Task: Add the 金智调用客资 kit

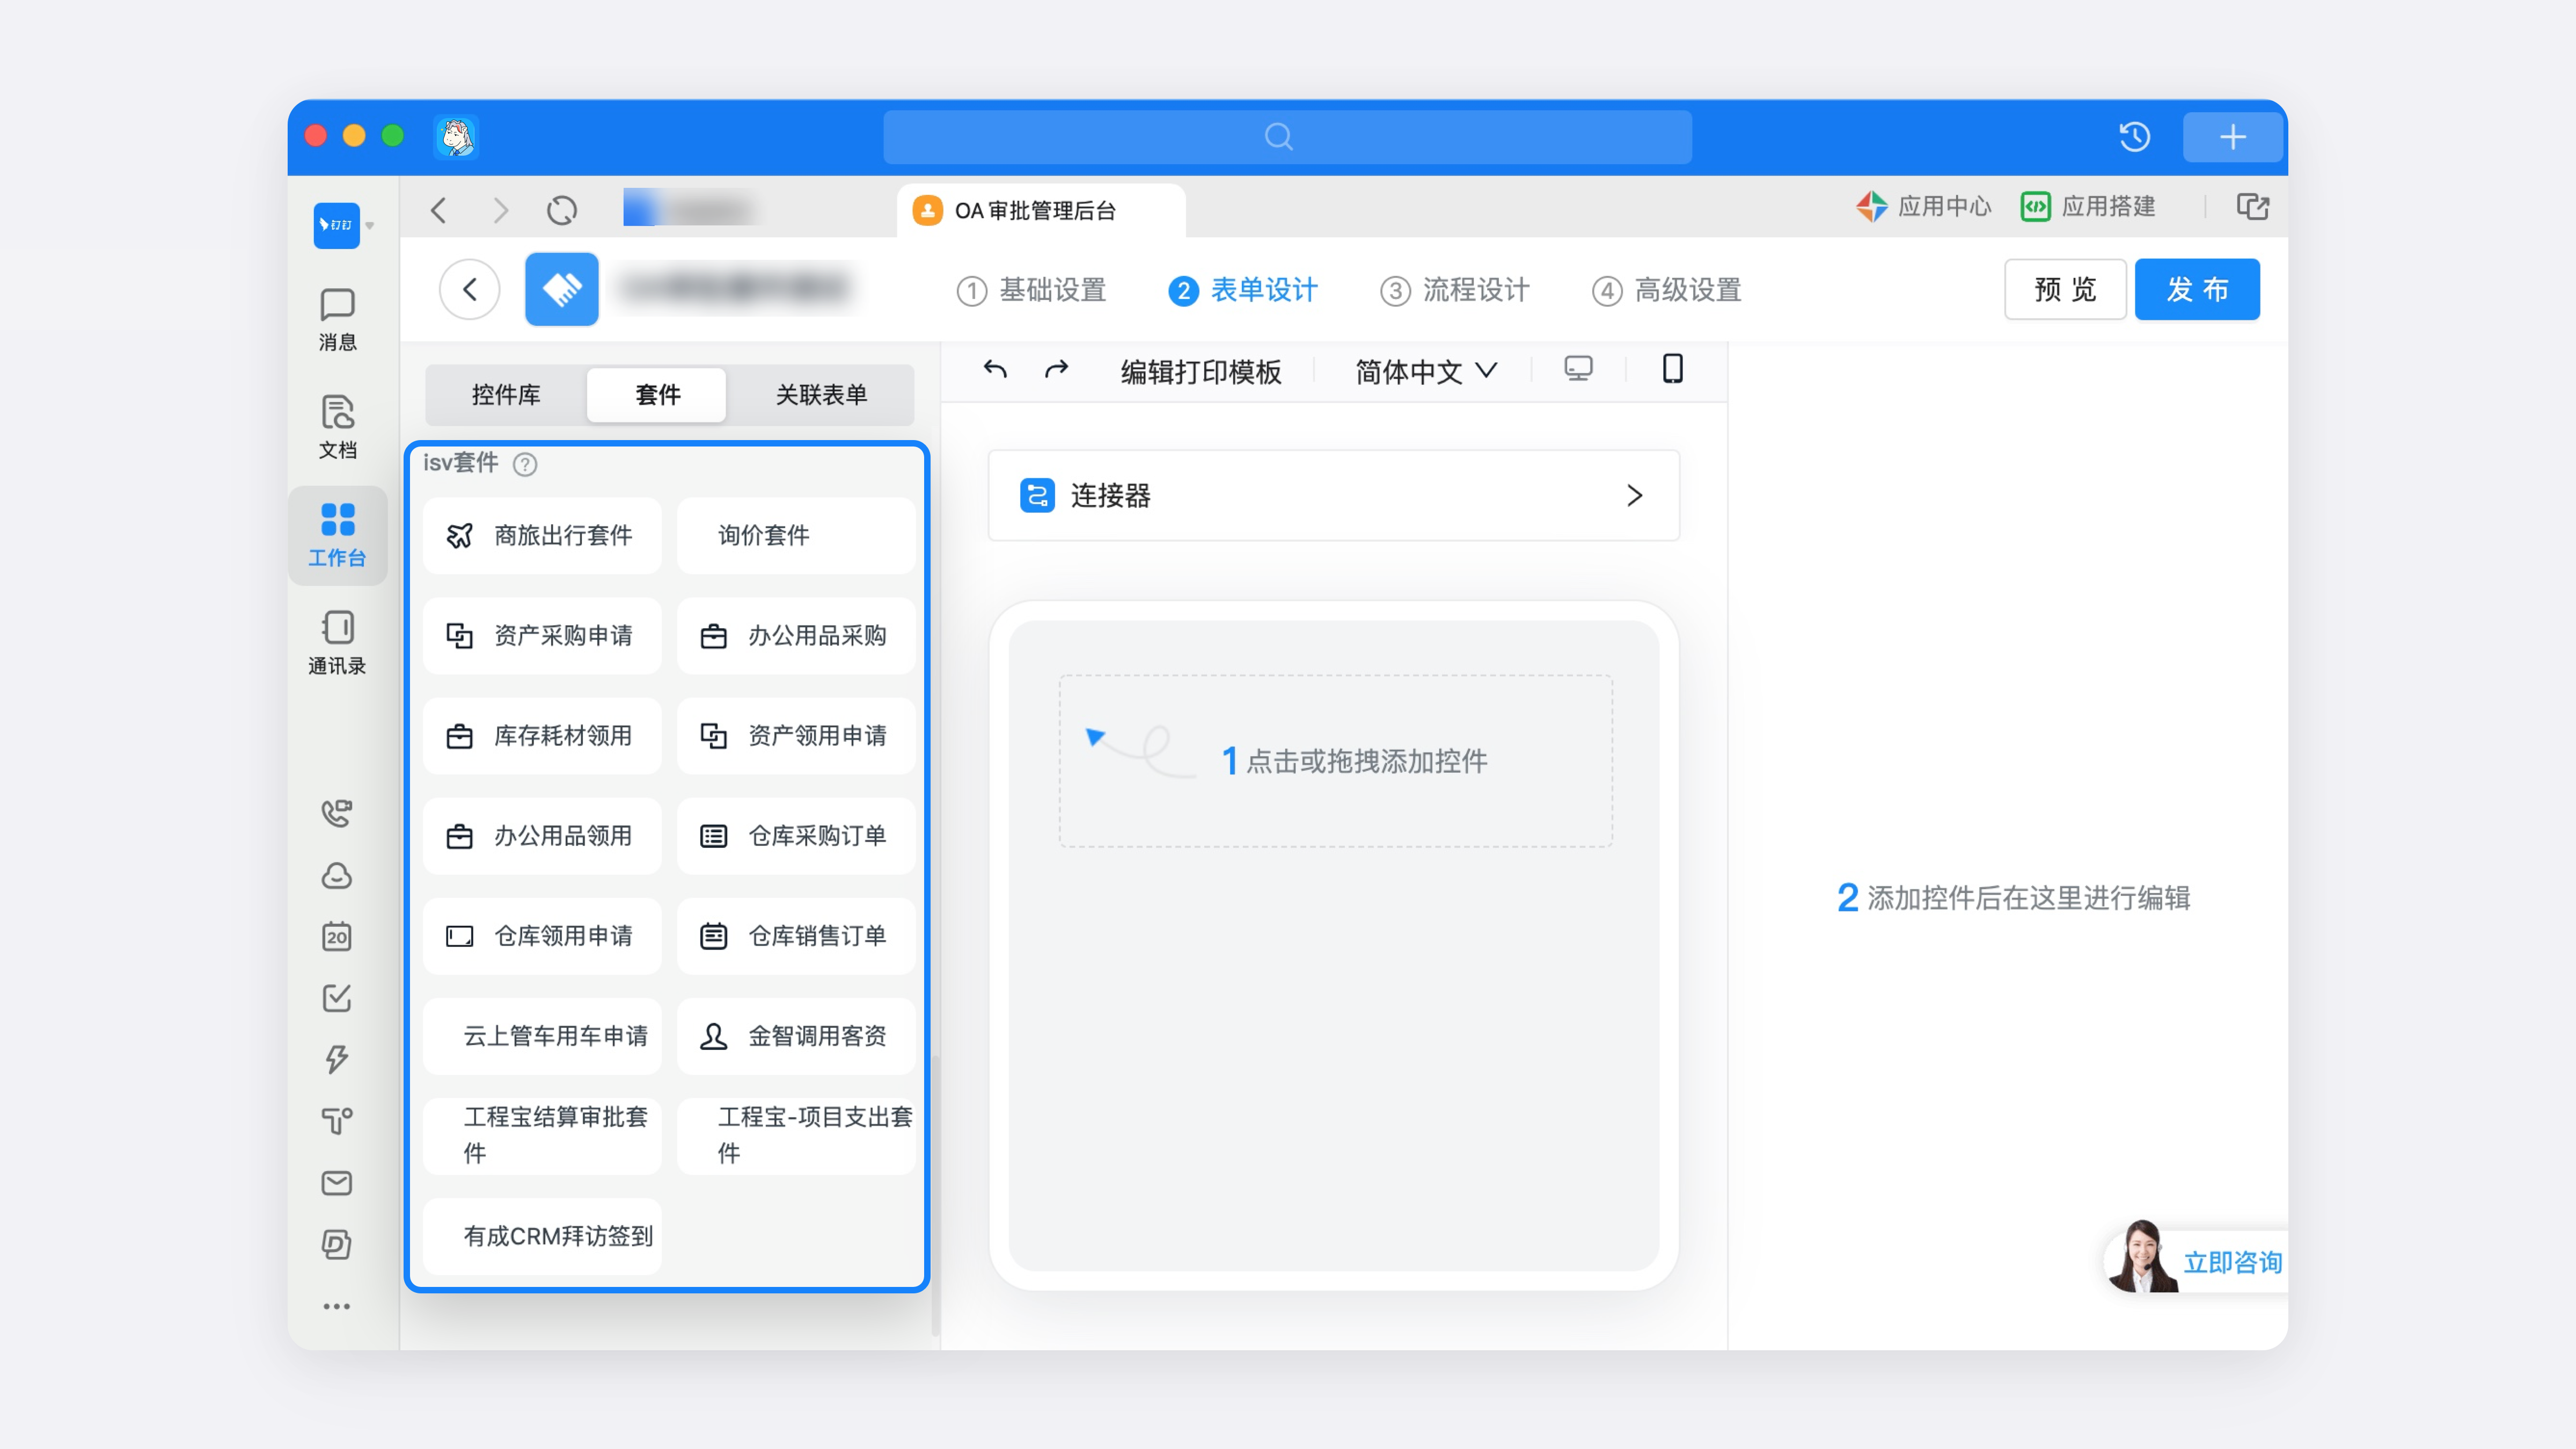Action: tap(796, 1035)
